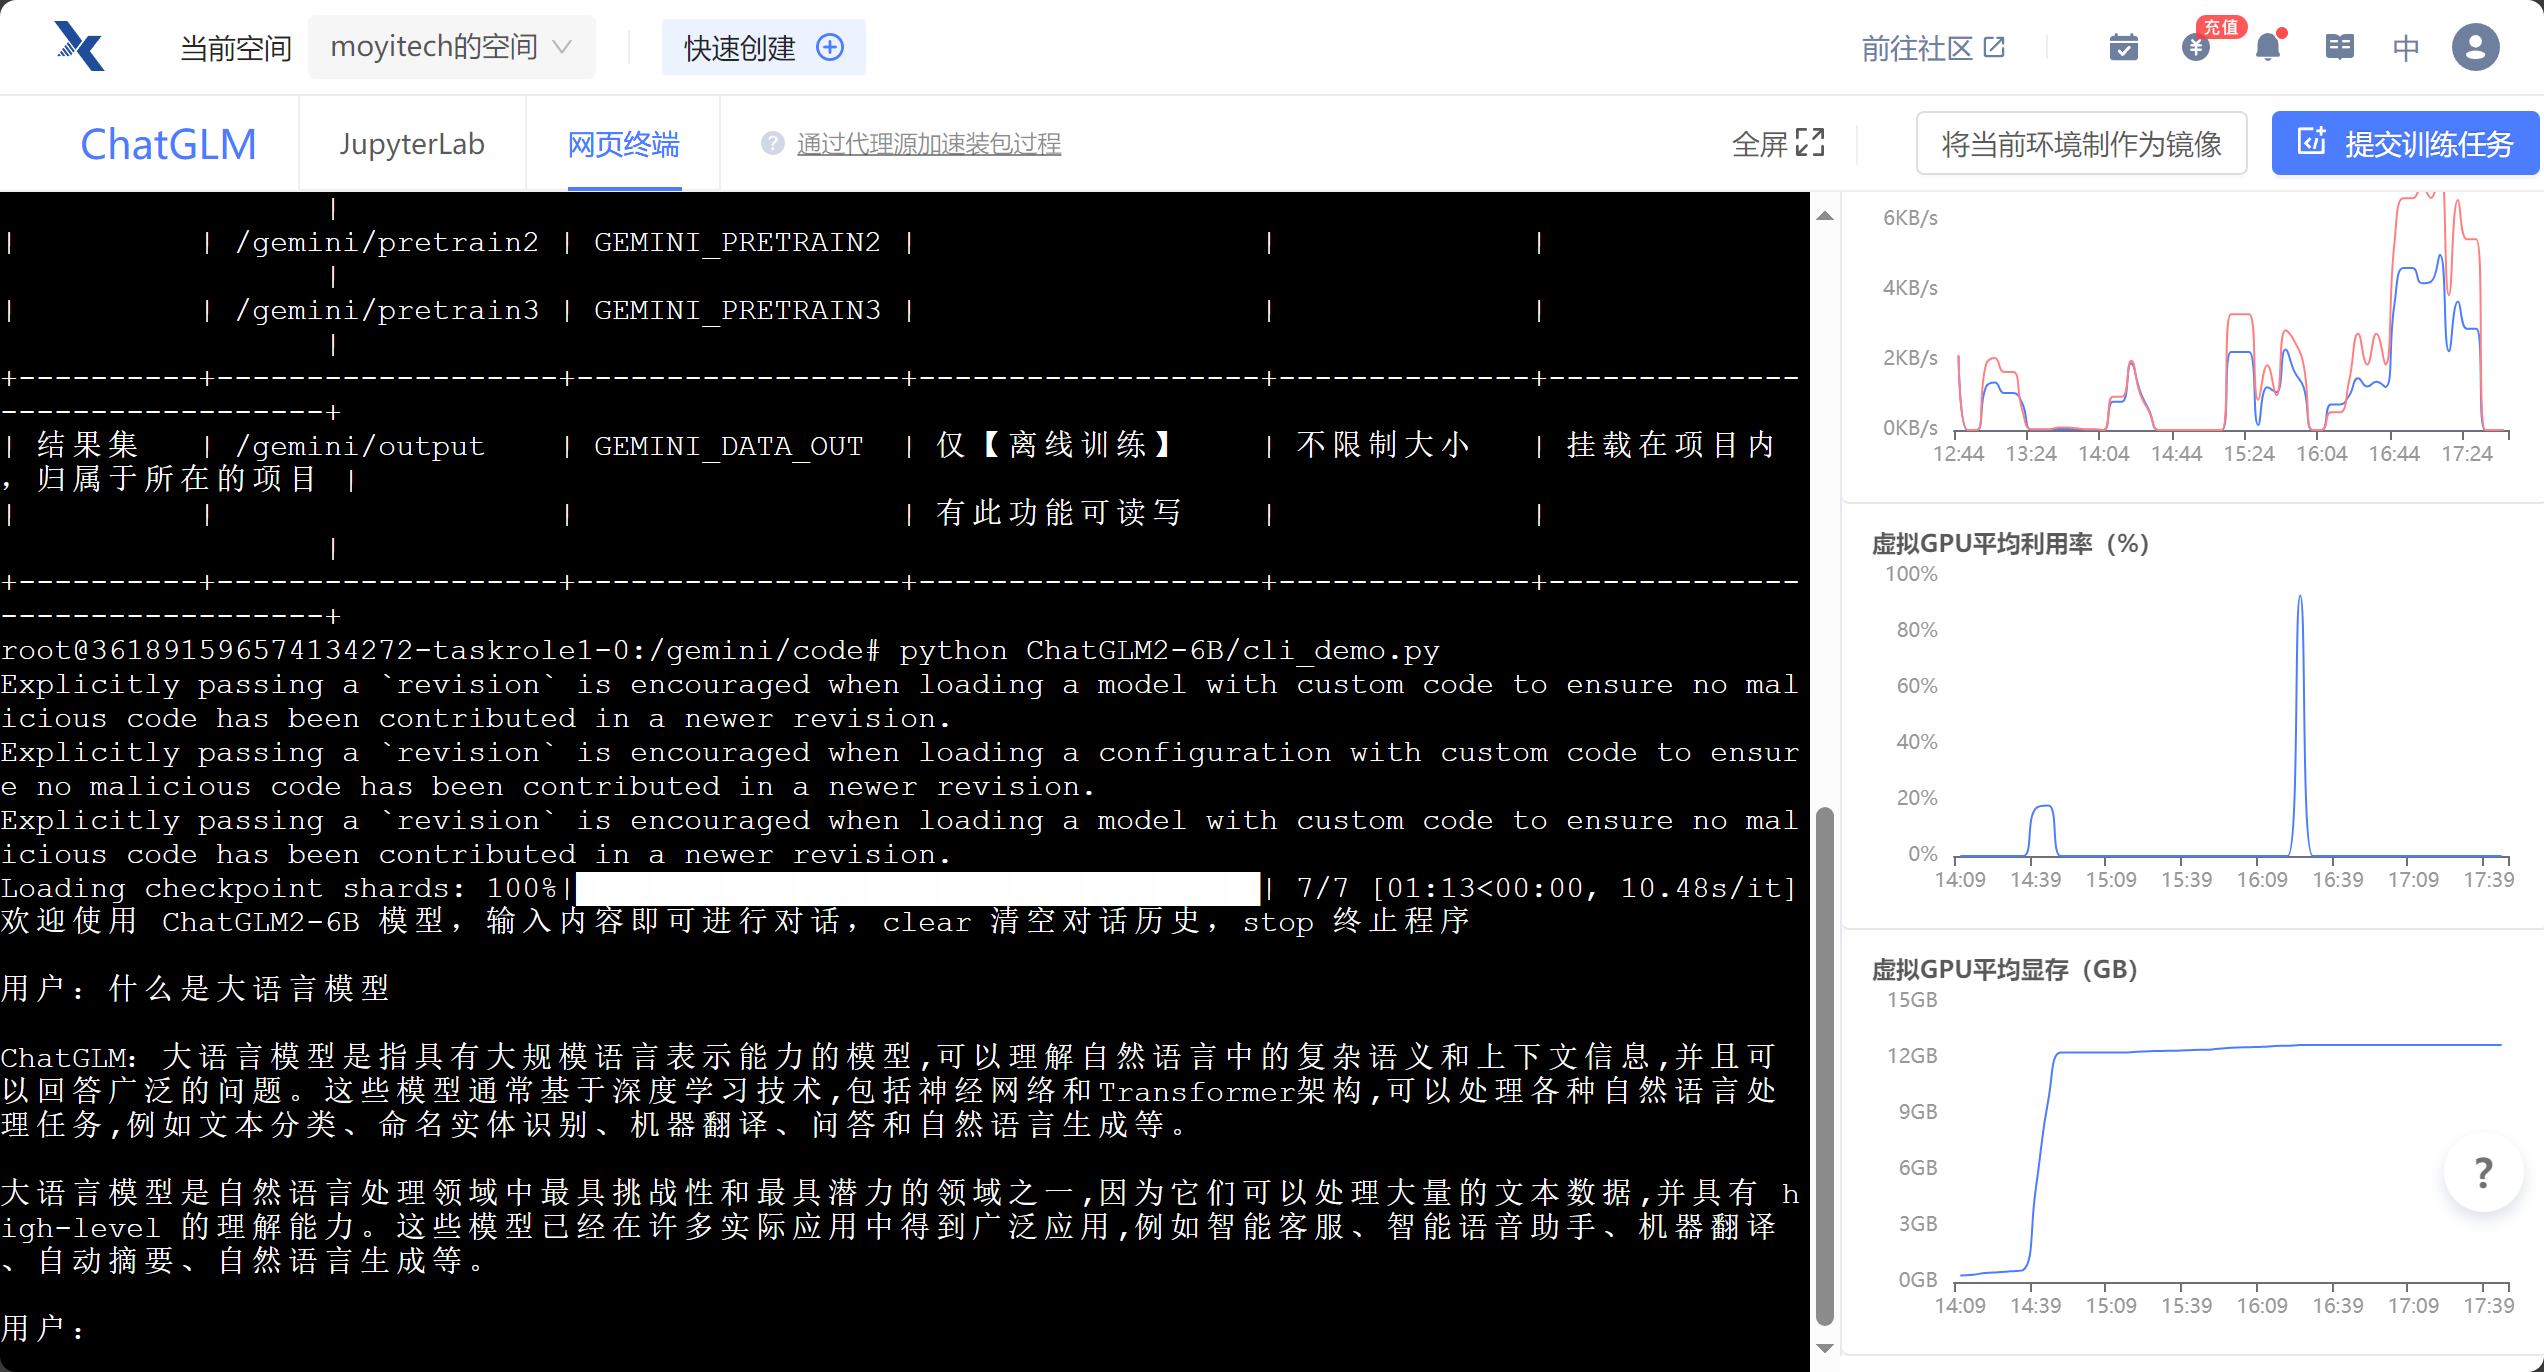Click the 12GB line in the GPU memory chart
The image size is (2544, 1372).
[x=2280, y=1048]
